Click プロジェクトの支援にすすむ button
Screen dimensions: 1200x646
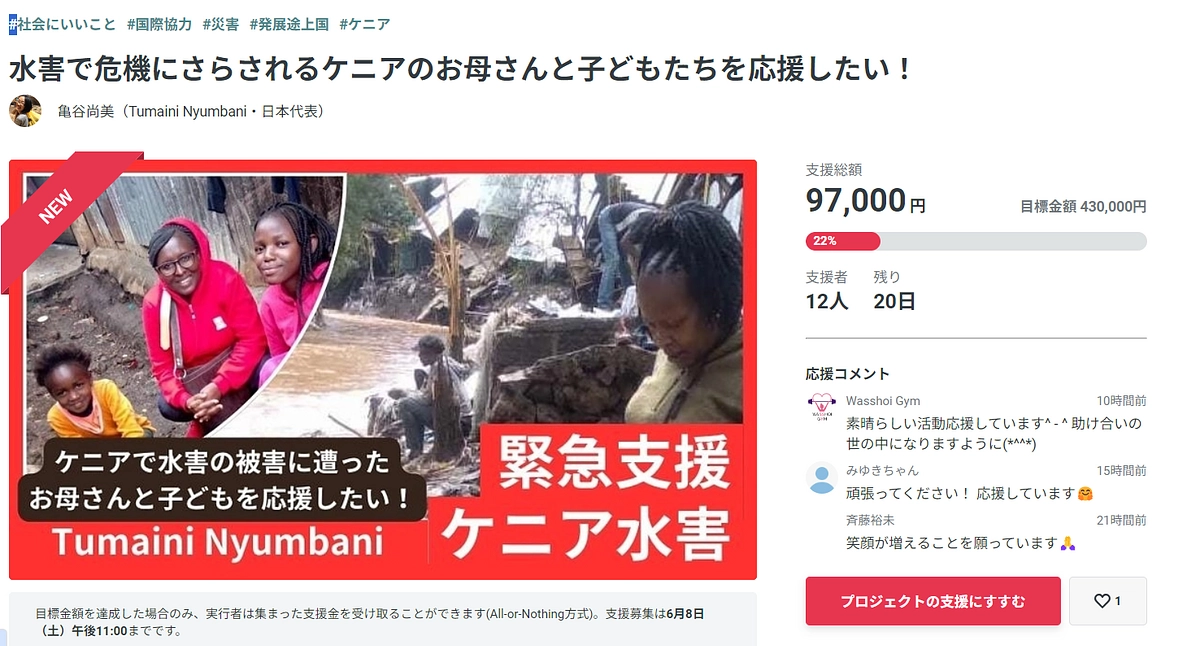click(x=933, y=601)
